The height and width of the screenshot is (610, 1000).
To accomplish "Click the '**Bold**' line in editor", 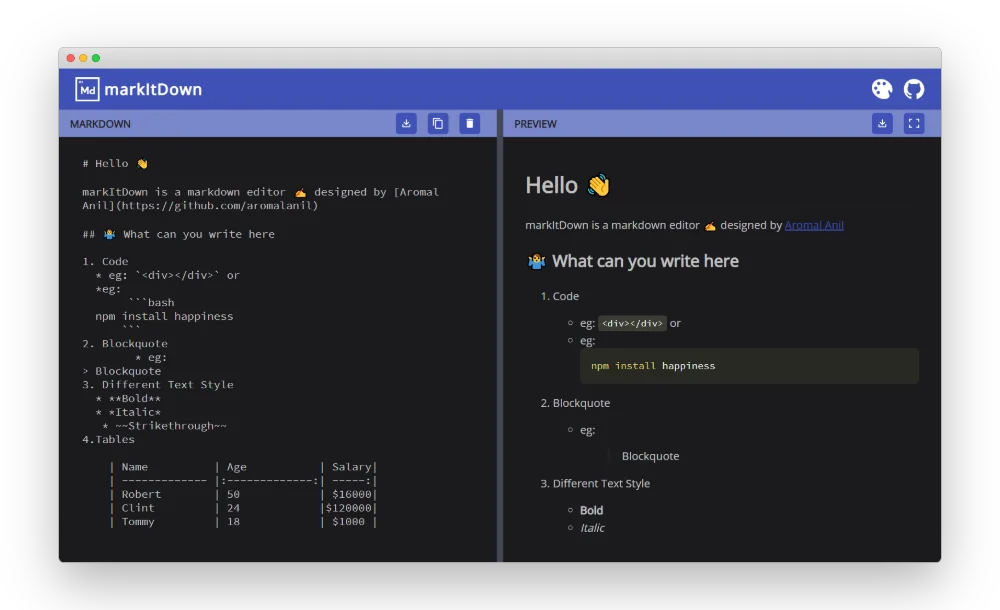I will pos(128,399).
